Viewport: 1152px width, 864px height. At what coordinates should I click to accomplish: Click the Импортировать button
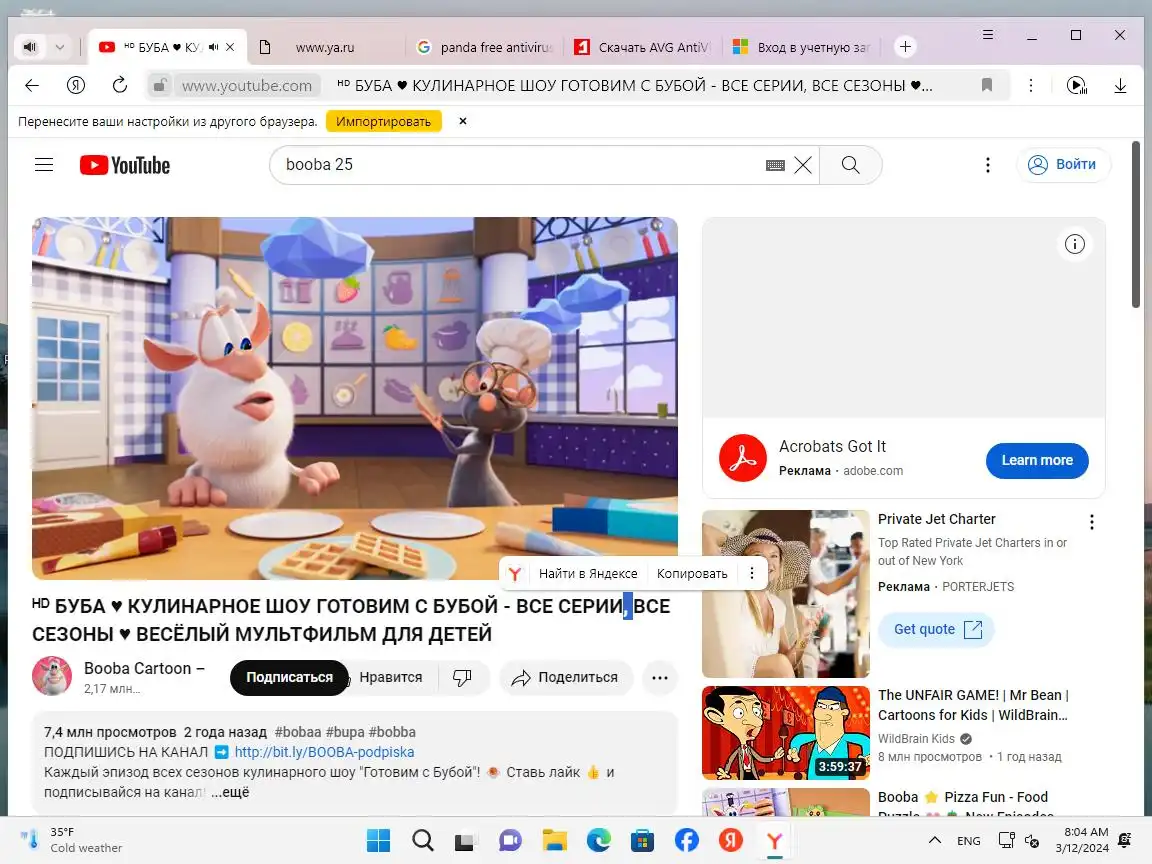pyautogui.click(x=384, y=121)
